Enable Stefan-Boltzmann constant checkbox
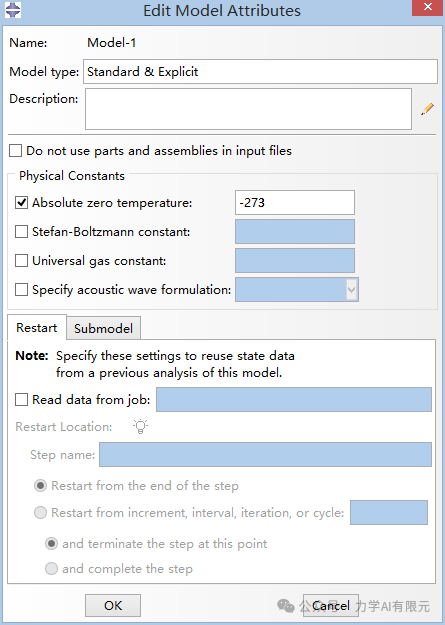This screenshot has height=625, width=445. point(21,232)
